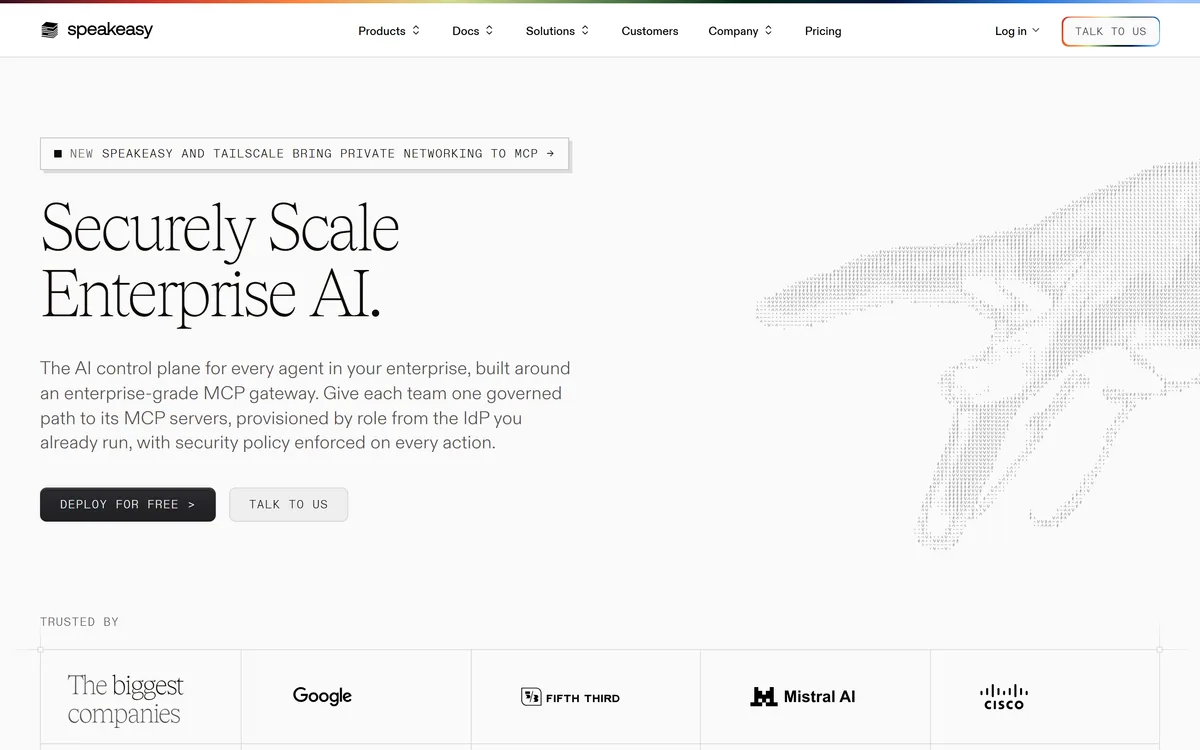This screenshot has width=1200, height=750.
Task: Select the Mistral AI logo
Action: point(803,697)
